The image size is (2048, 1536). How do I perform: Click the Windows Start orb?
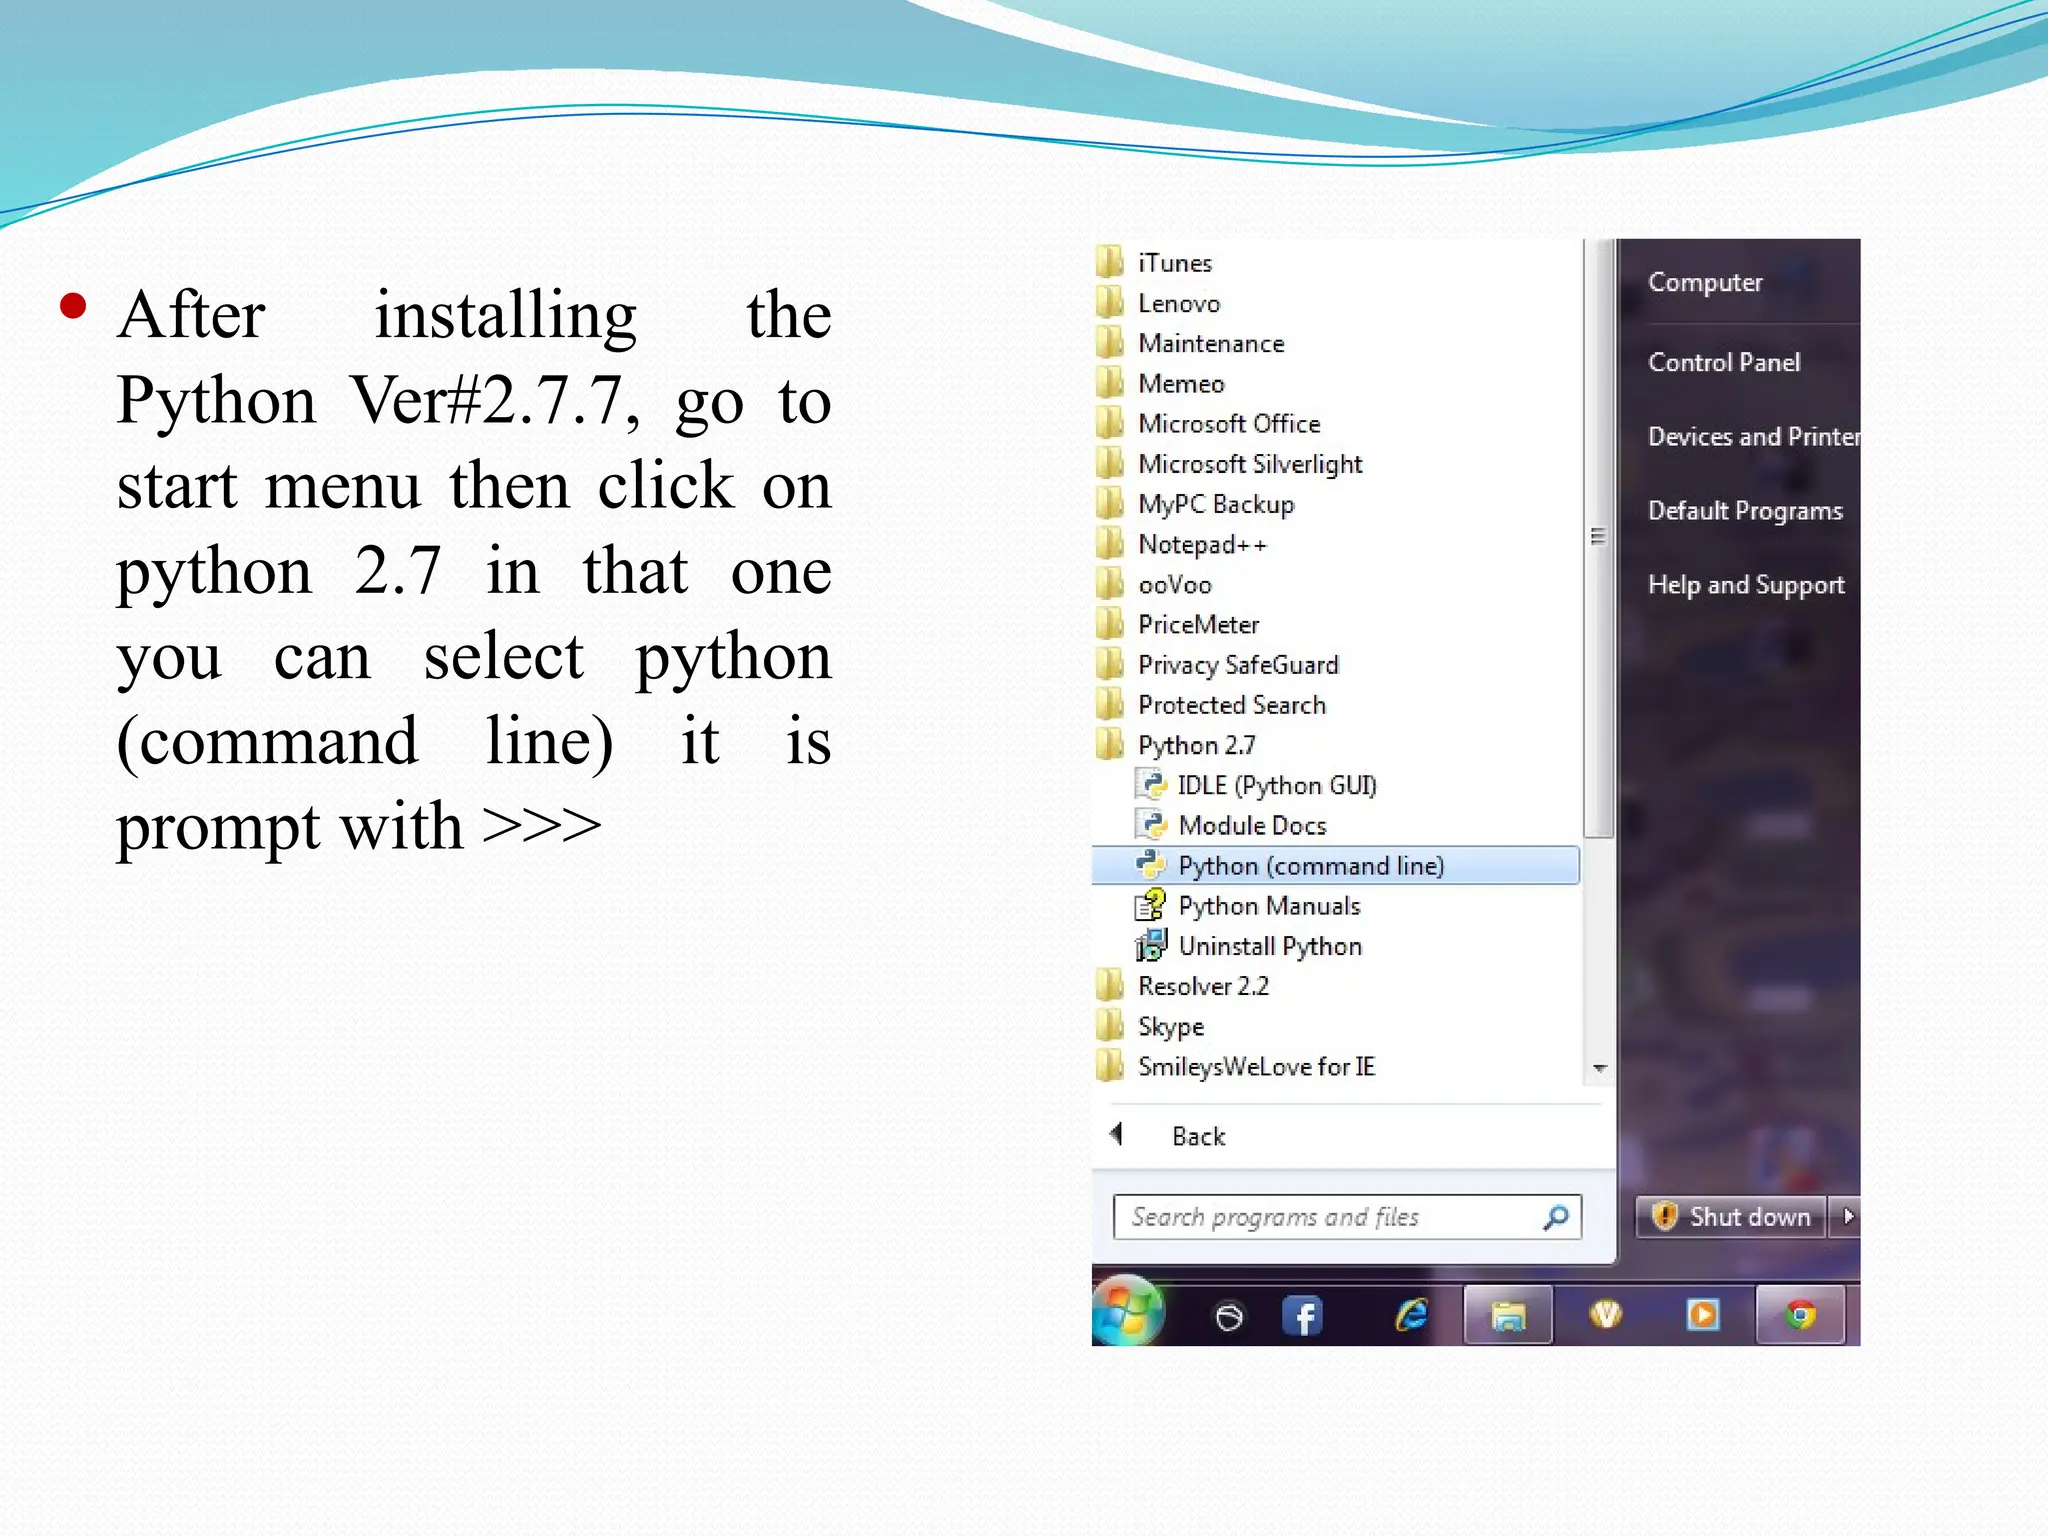pyautogui.click(x=1128, y=1311)
